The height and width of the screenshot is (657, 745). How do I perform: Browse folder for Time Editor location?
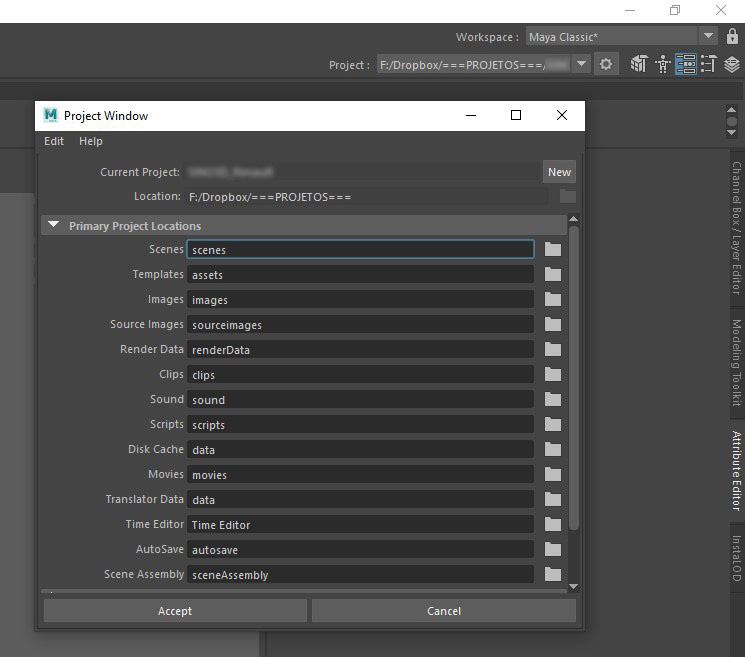[x=553, y=524]
